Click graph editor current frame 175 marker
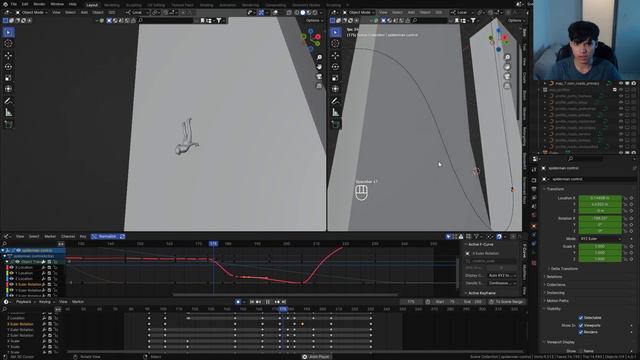 click(x=213, y=244)
